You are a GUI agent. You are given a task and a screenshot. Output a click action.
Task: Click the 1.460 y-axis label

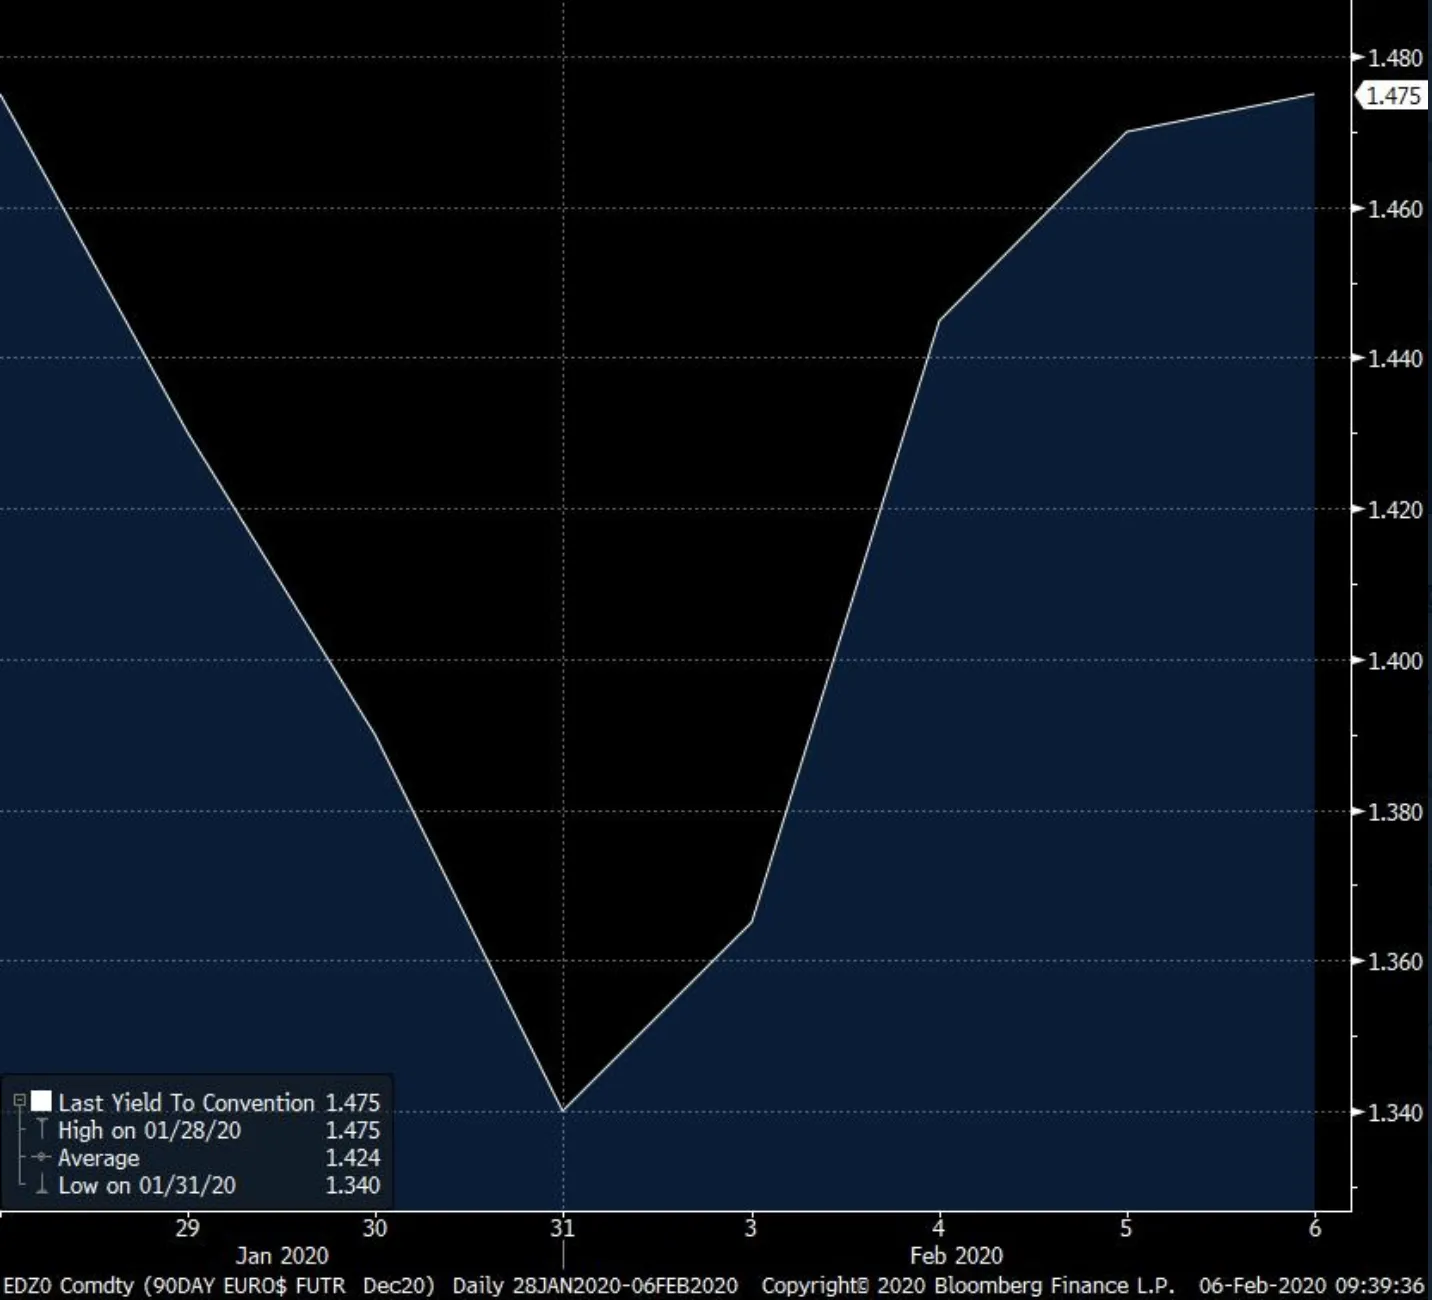click(x=1395, y=209)
